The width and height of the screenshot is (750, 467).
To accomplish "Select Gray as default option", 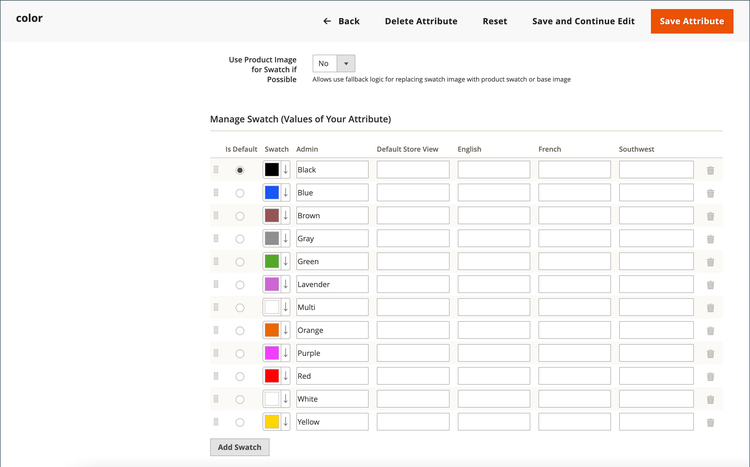I will tap(240, 239).
